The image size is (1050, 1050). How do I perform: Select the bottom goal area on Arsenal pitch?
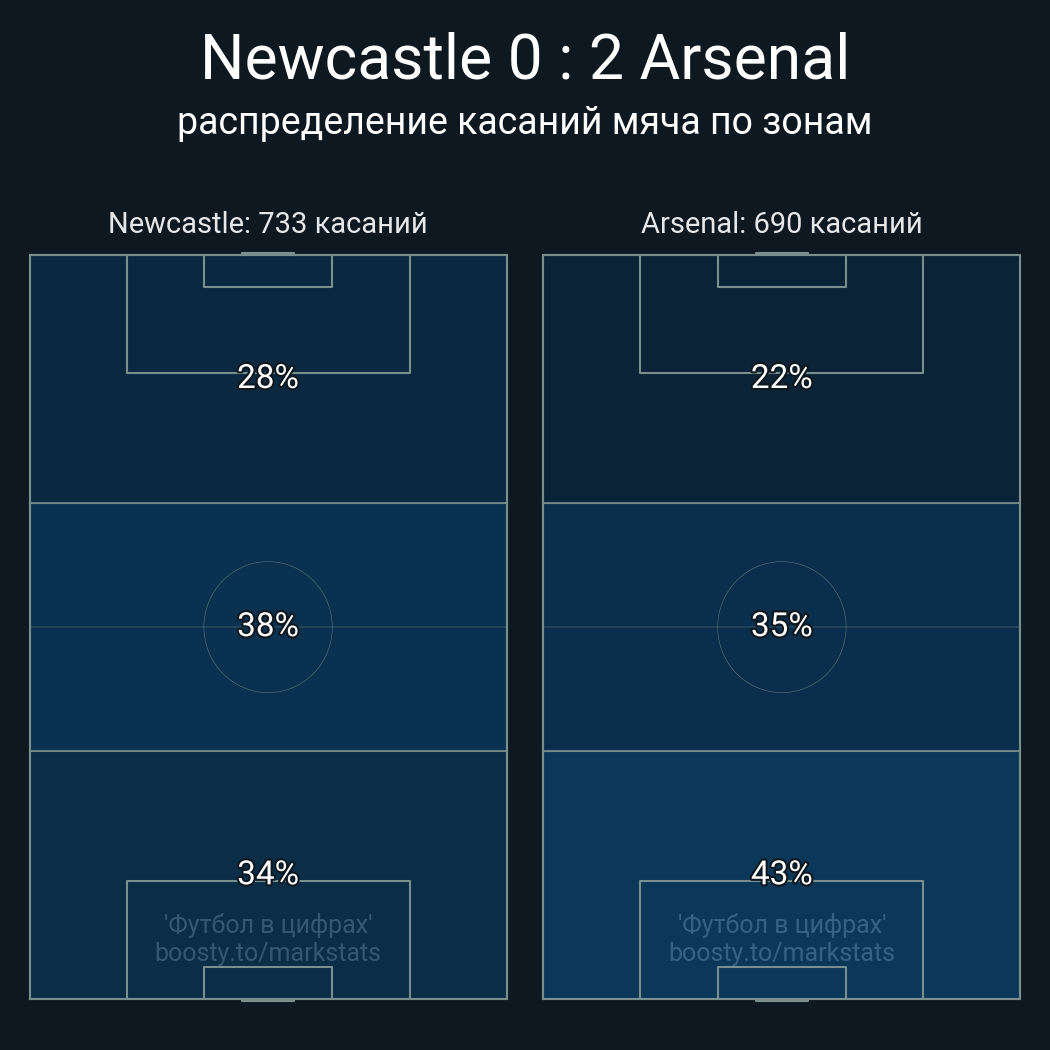point(781,982)
